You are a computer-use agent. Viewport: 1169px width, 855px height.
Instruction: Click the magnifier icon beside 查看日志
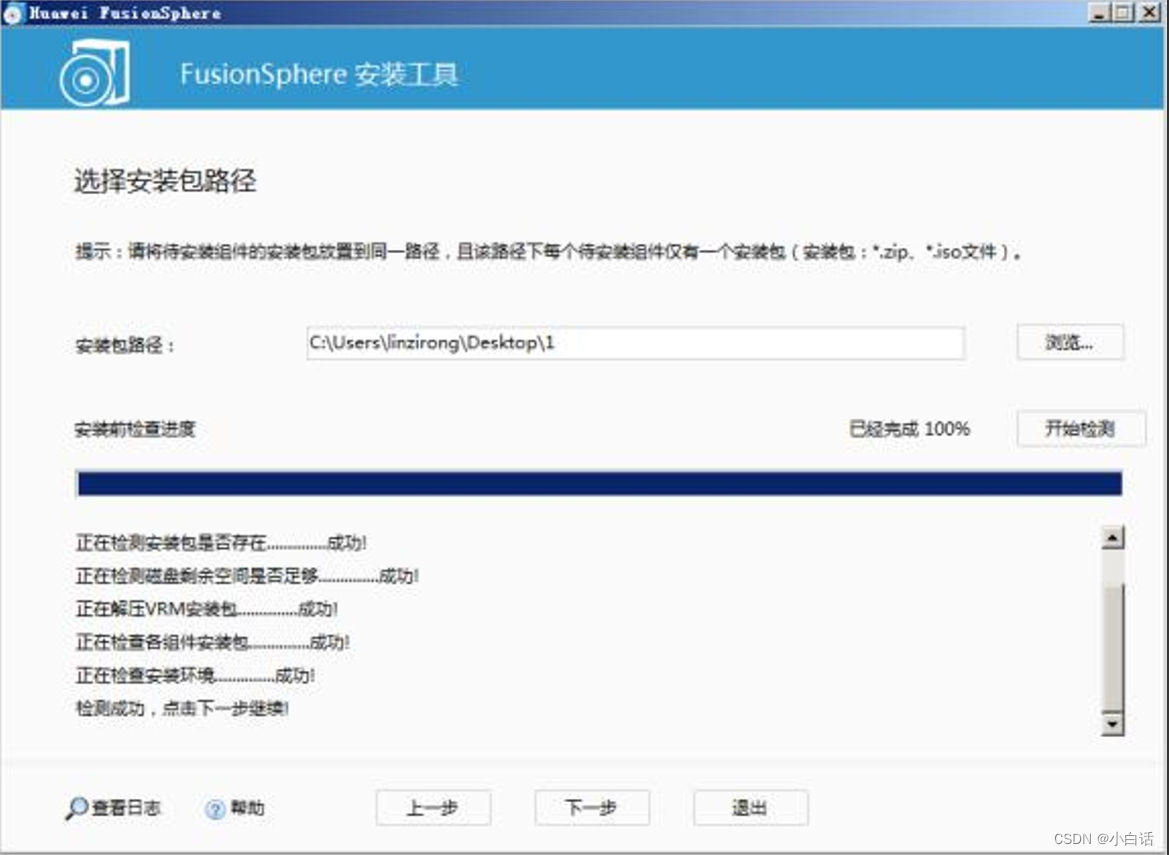[x=76, y=808]
